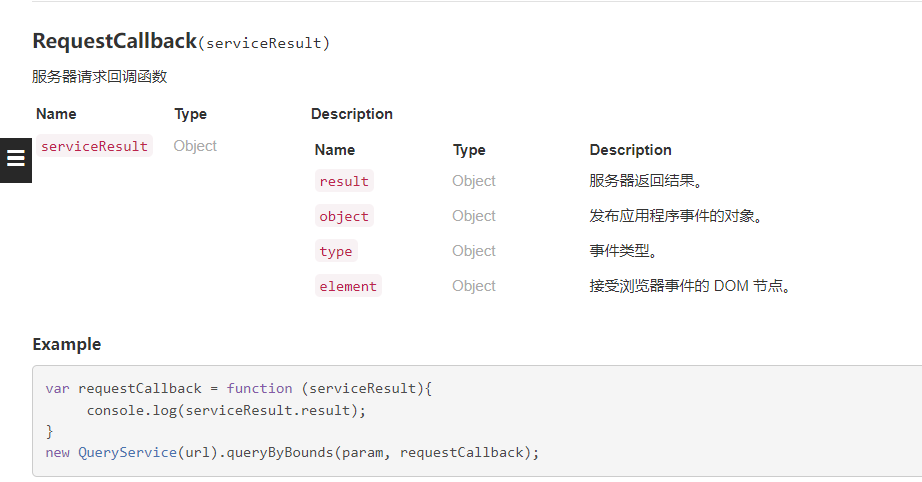Click the function keyword in the code example

259,389
